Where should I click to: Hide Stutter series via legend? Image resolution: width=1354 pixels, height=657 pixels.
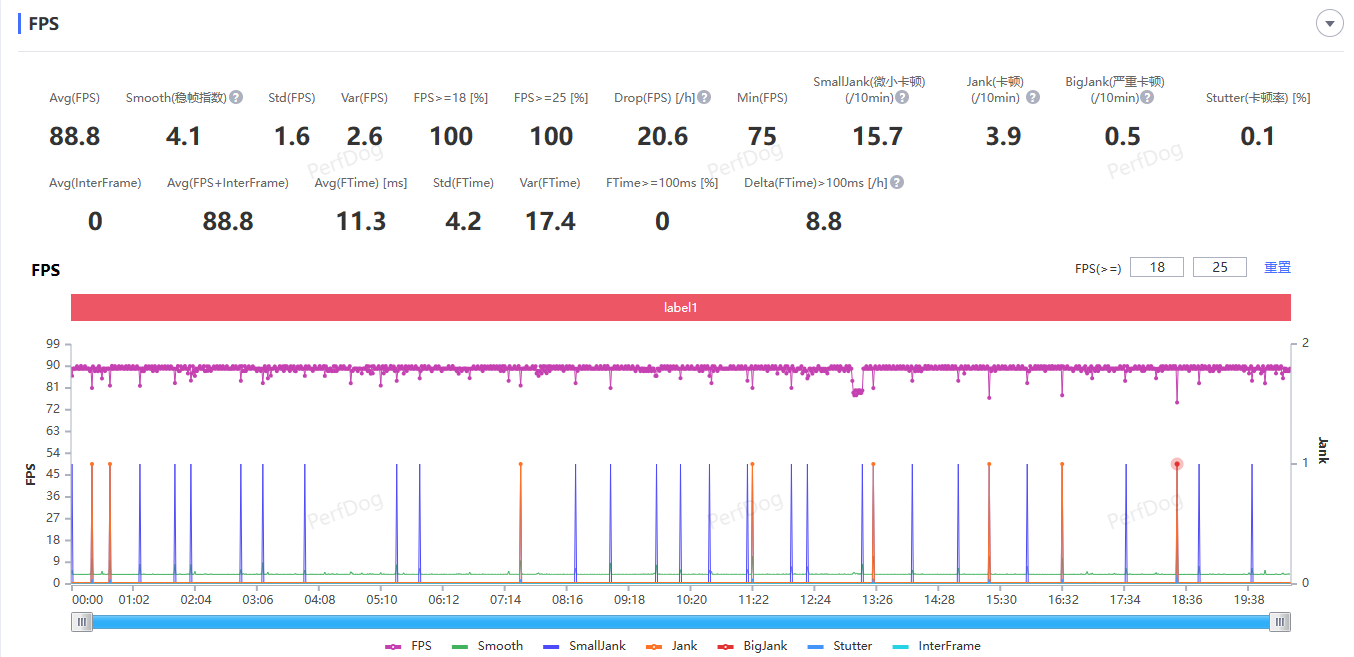(839, 646)
